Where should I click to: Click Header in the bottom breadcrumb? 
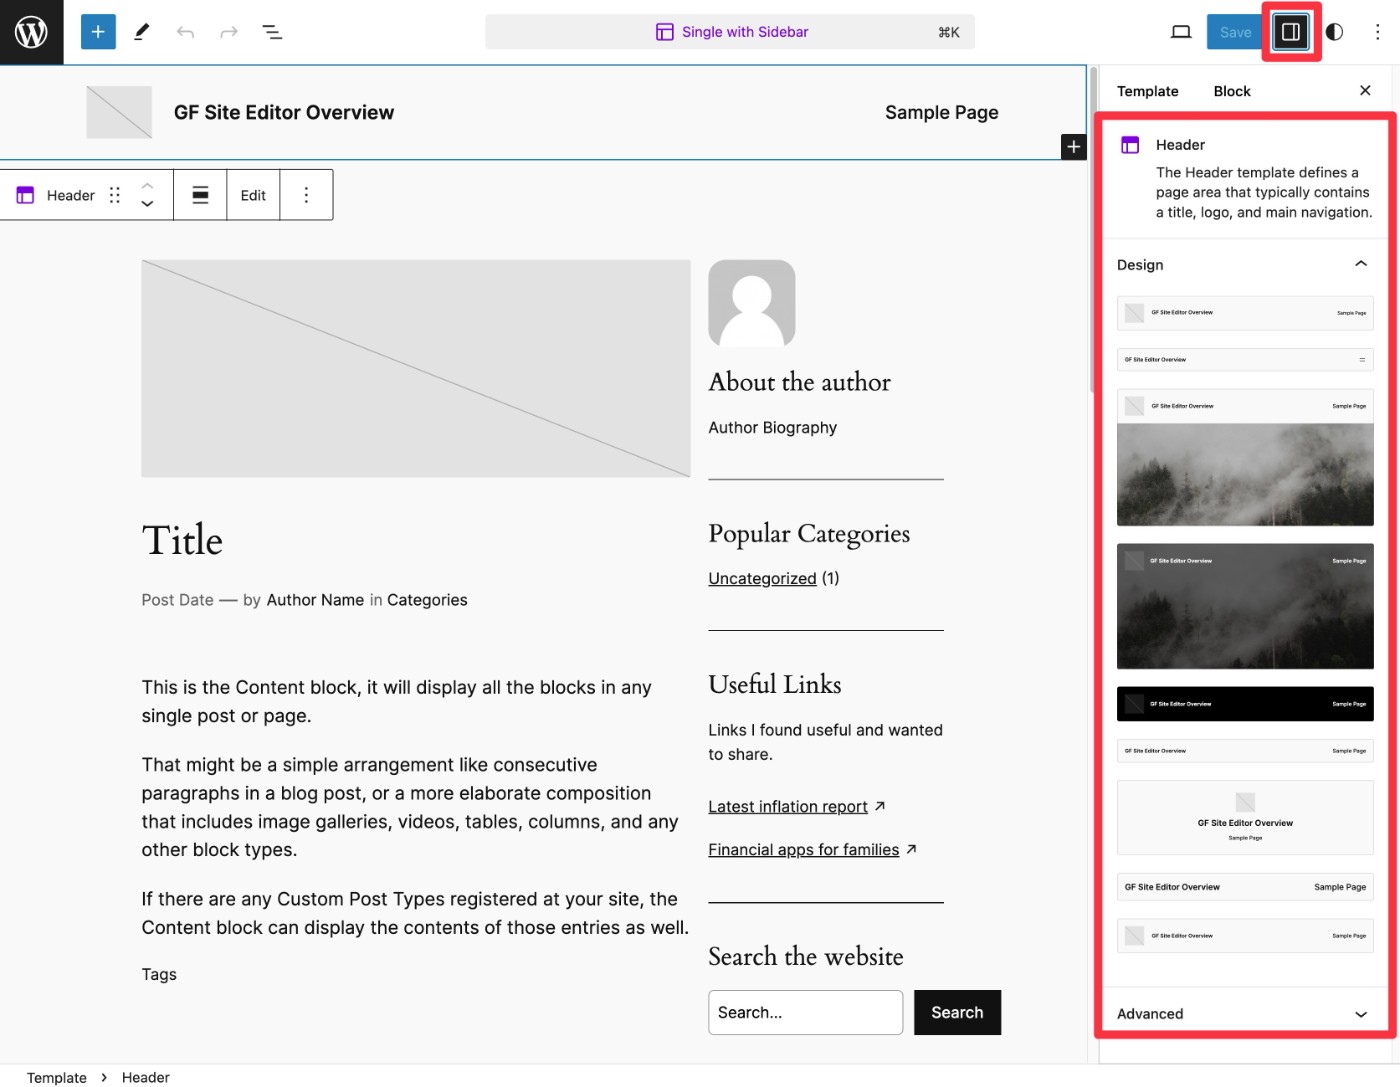click(x=146, y=1077)
